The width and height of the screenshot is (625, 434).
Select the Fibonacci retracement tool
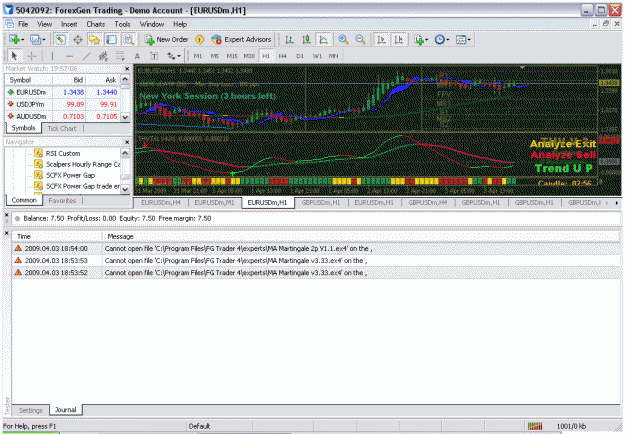point(120,56)
